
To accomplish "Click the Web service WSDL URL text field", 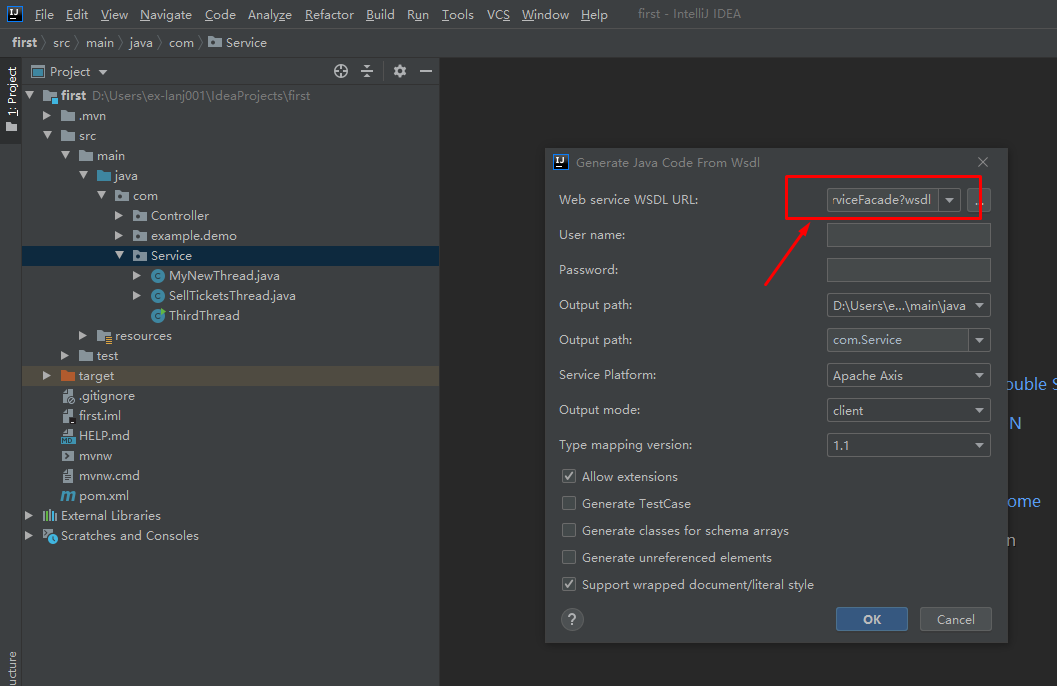I will click(882, 200).
